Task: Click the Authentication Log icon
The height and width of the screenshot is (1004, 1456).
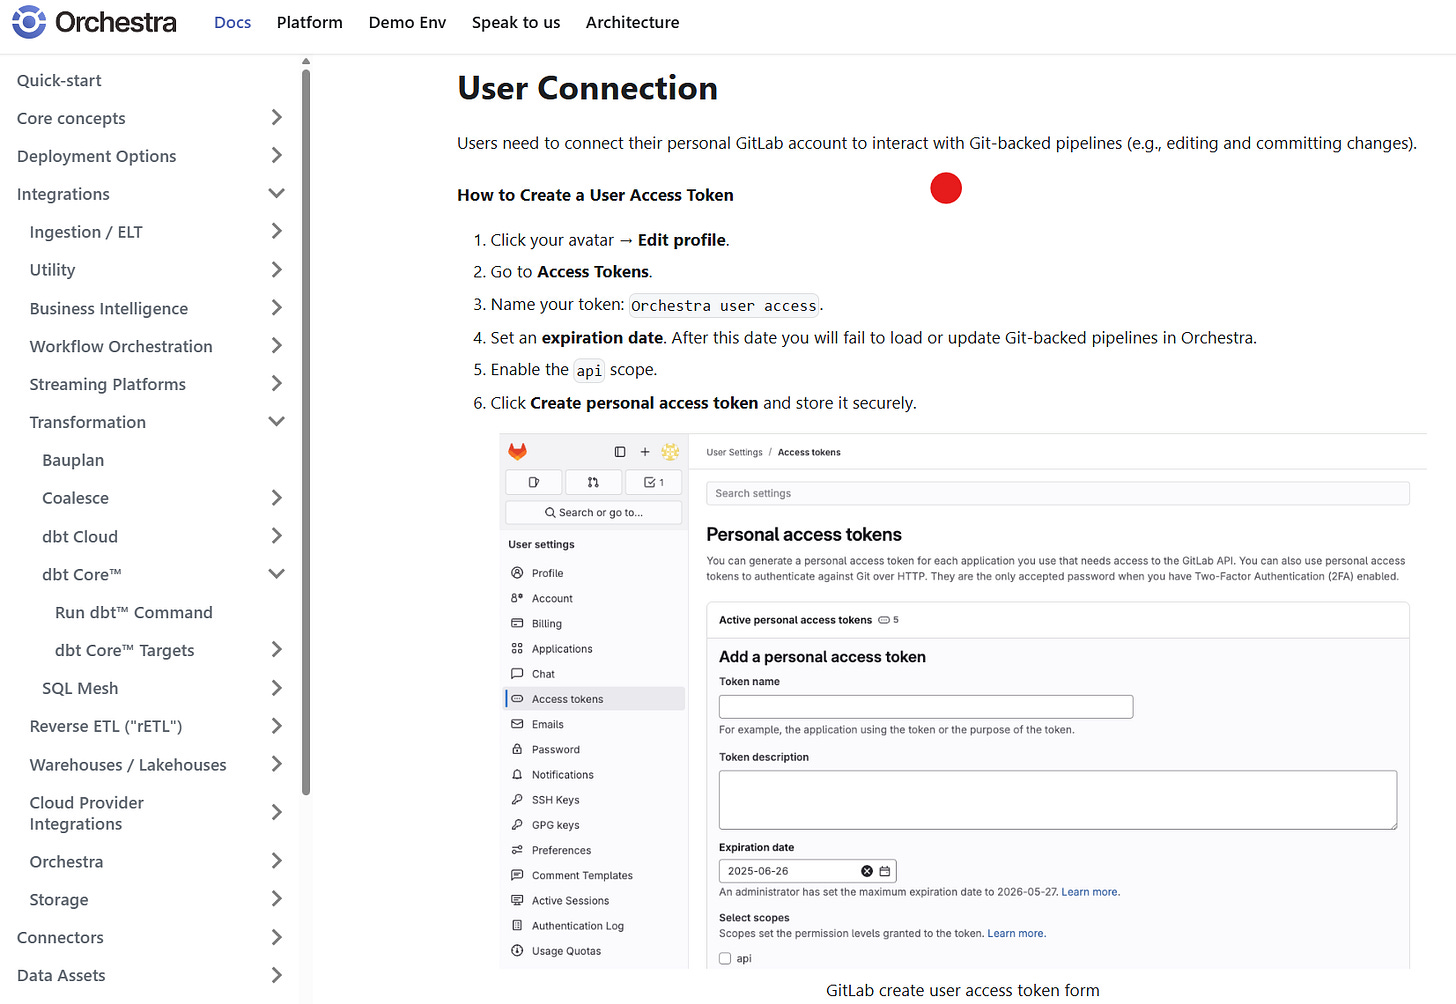Action: [x=517, y=926]
